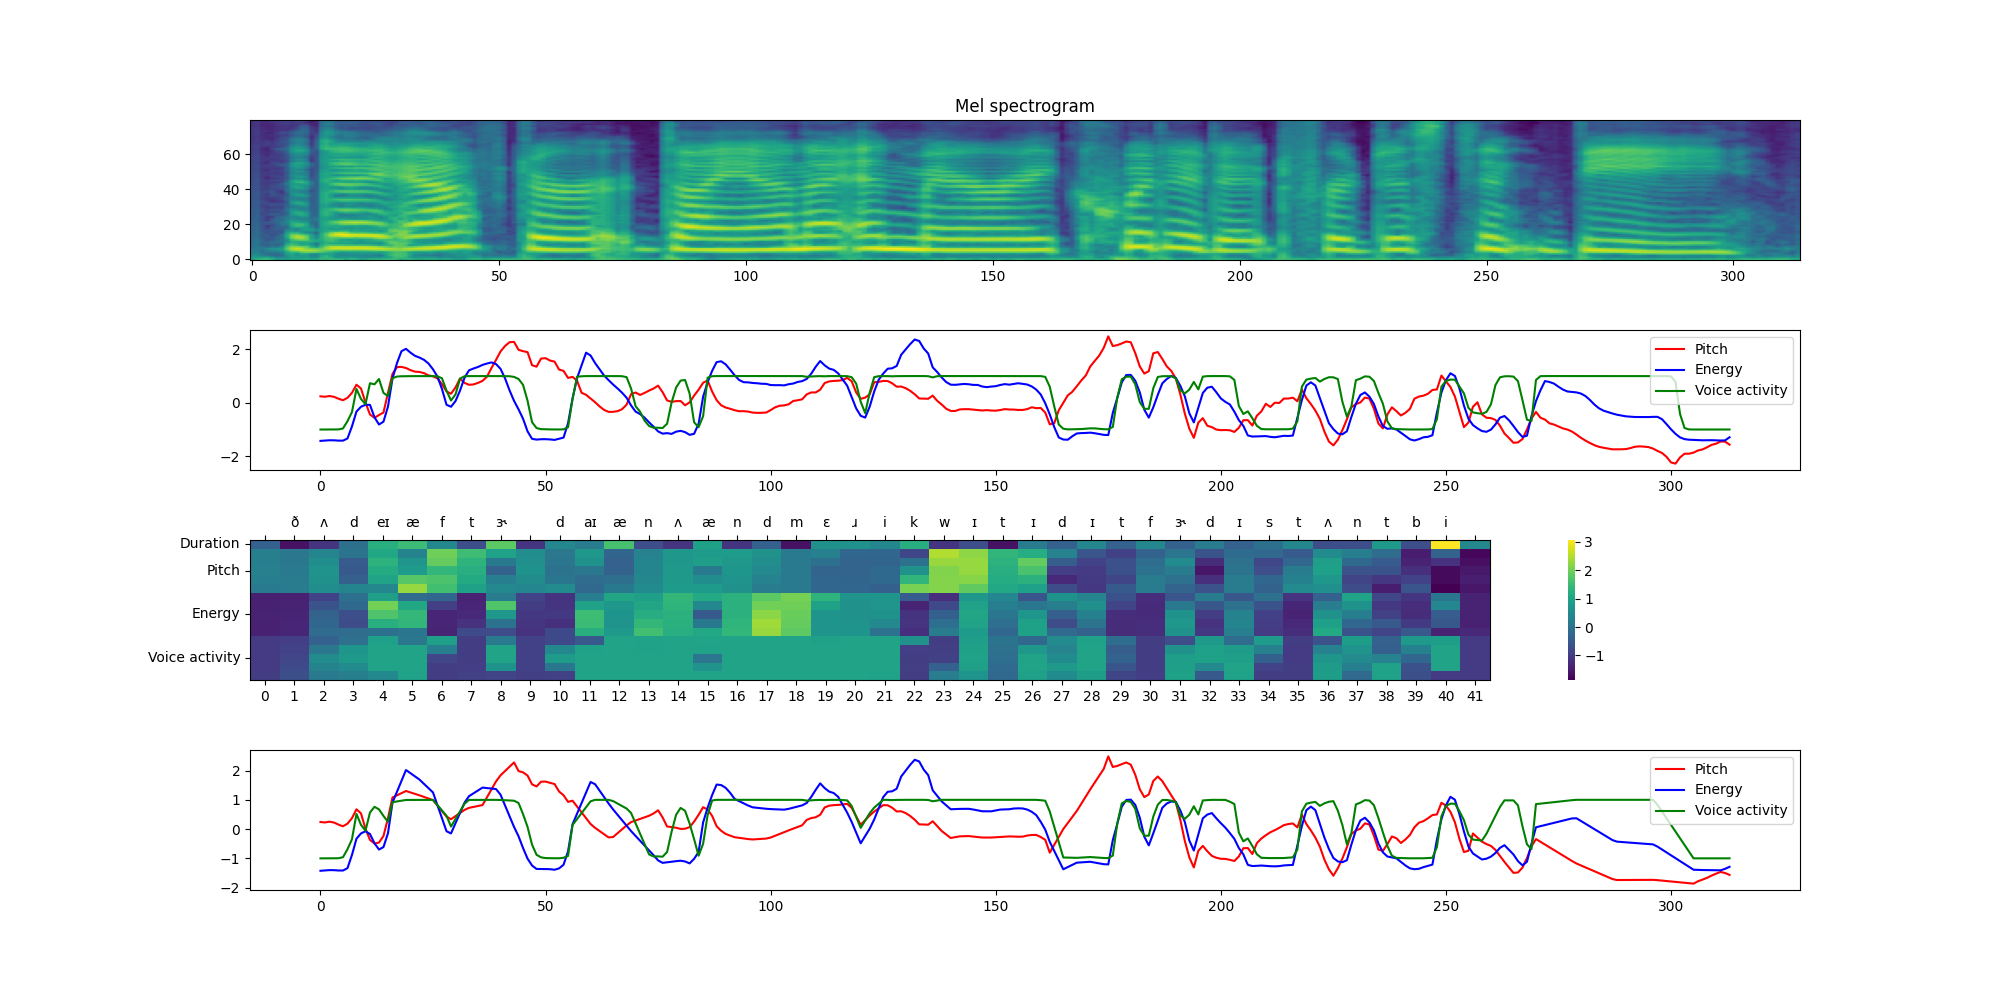Select Energy in the upper plot legend
Viewport: 2000px width, 1000px height.
pos(1717,369)
